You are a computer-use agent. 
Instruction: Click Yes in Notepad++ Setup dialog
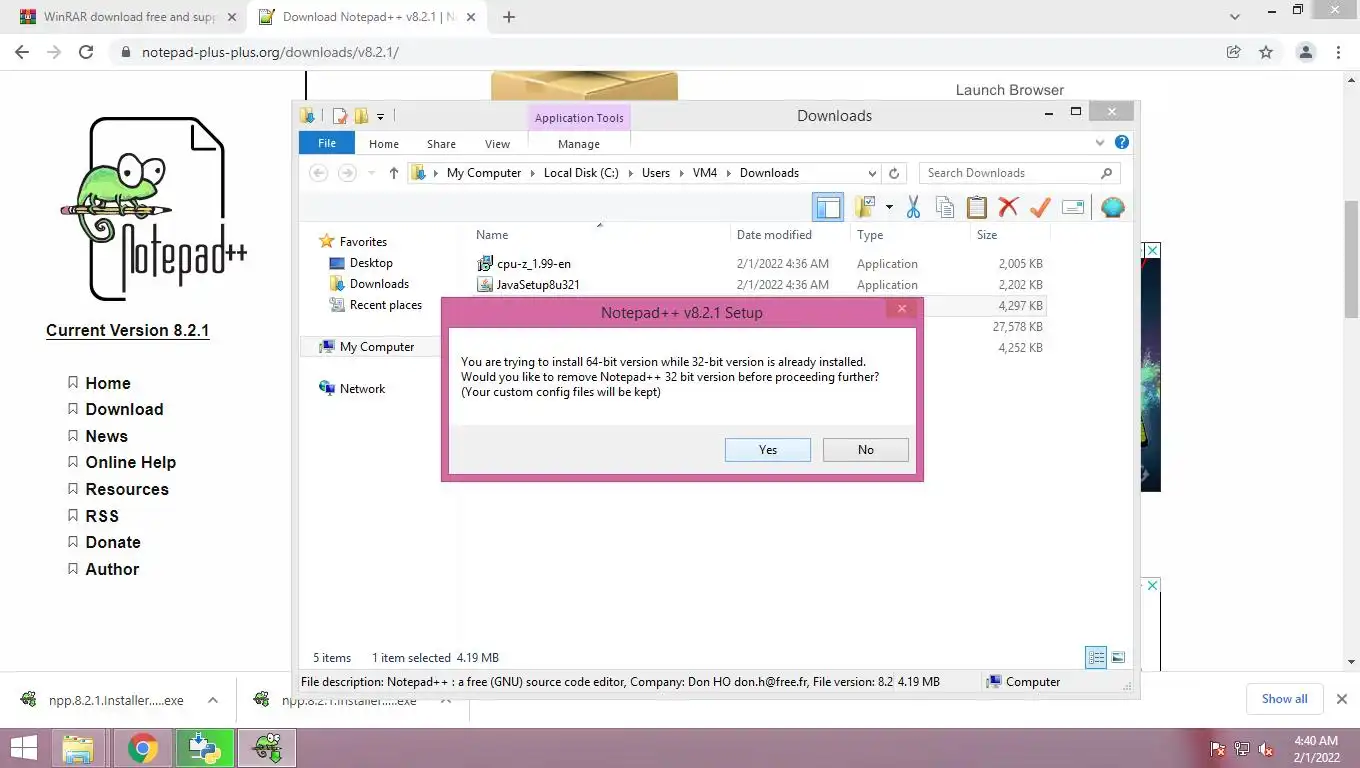pyautogui.click(x=768, y=450)
